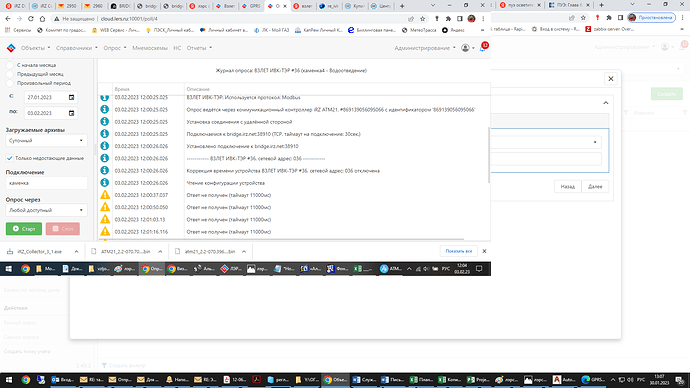Click warning icon of 12:01:16 timeout row
690x388 pixels.
[x=105, y=231]
